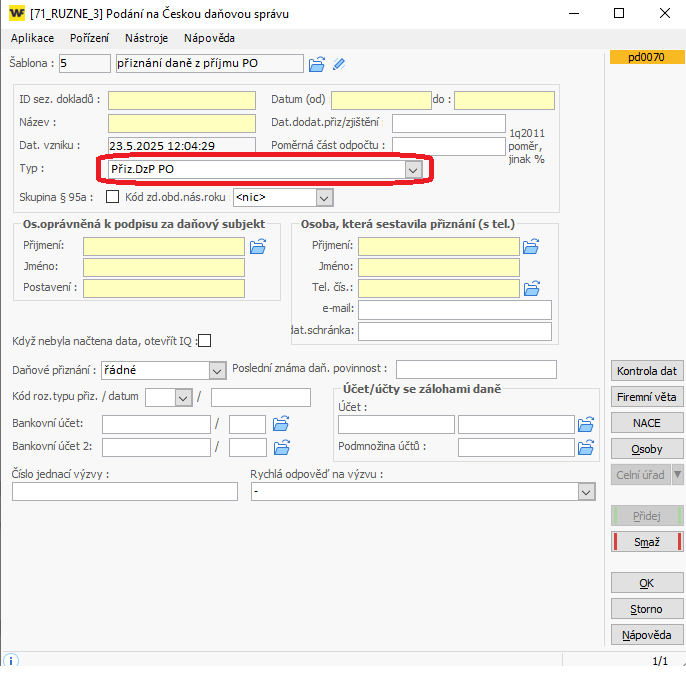Open folder icon beside Bankovní účet 2
The height and width of the screenshot is (673, 686).
tap(282, 447)
